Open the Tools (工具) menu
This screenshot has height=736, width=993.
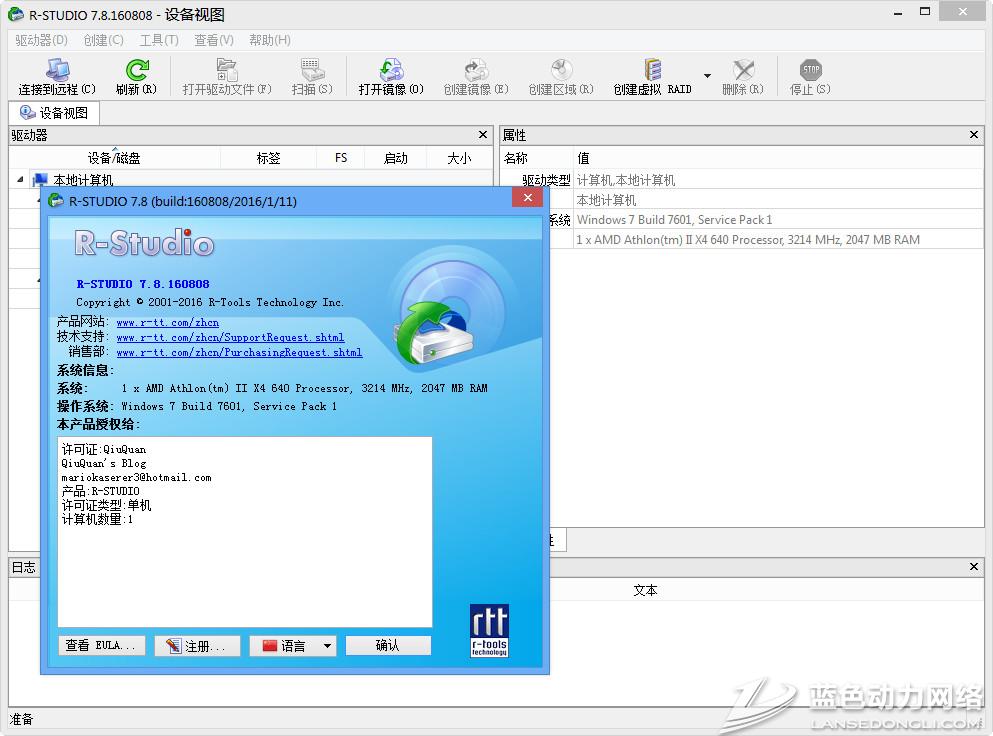click(158, 40)
